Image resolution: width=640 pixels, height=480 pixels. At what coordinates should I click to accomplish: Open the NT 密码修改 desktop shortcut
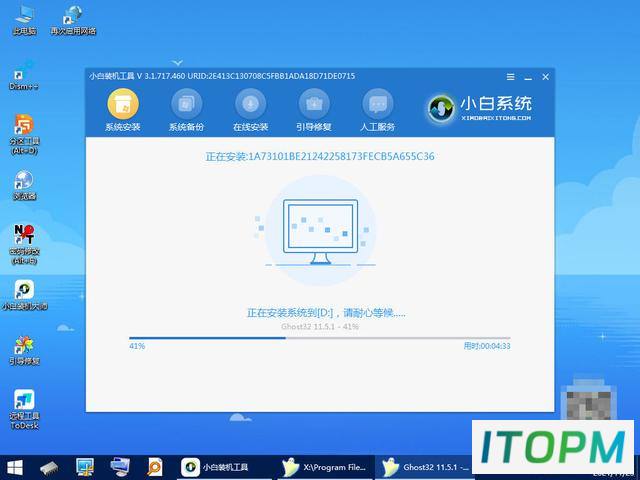(24, 244)
